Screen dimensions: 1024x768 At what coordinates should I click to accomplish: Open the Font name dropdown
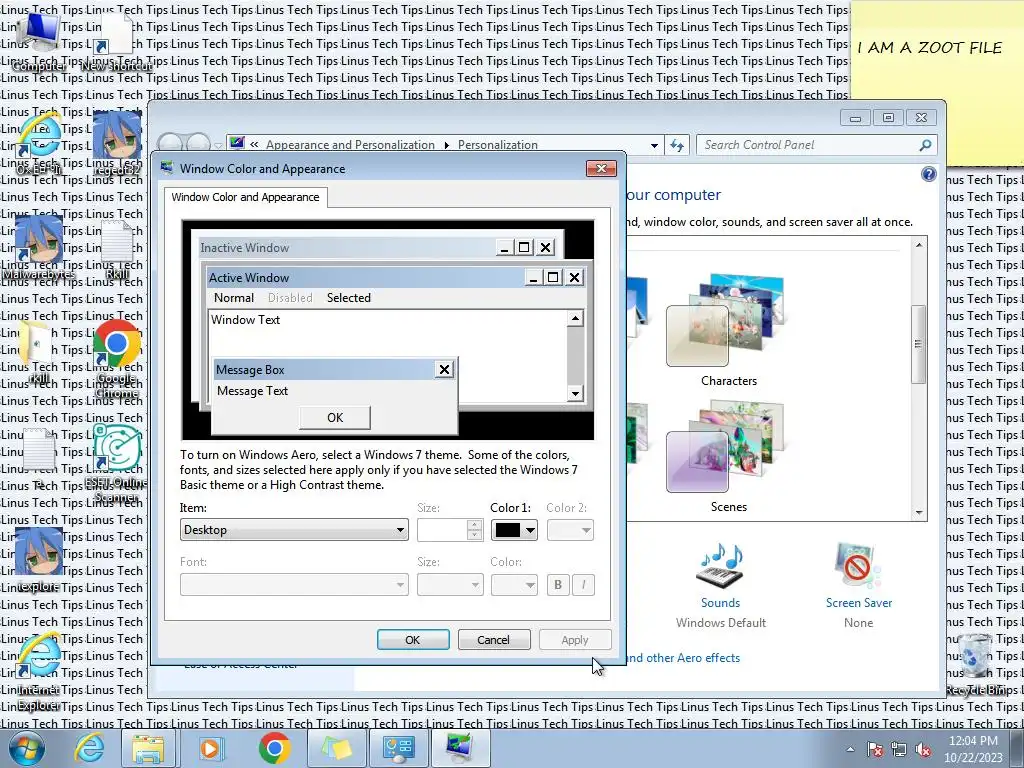pos(294,584)
